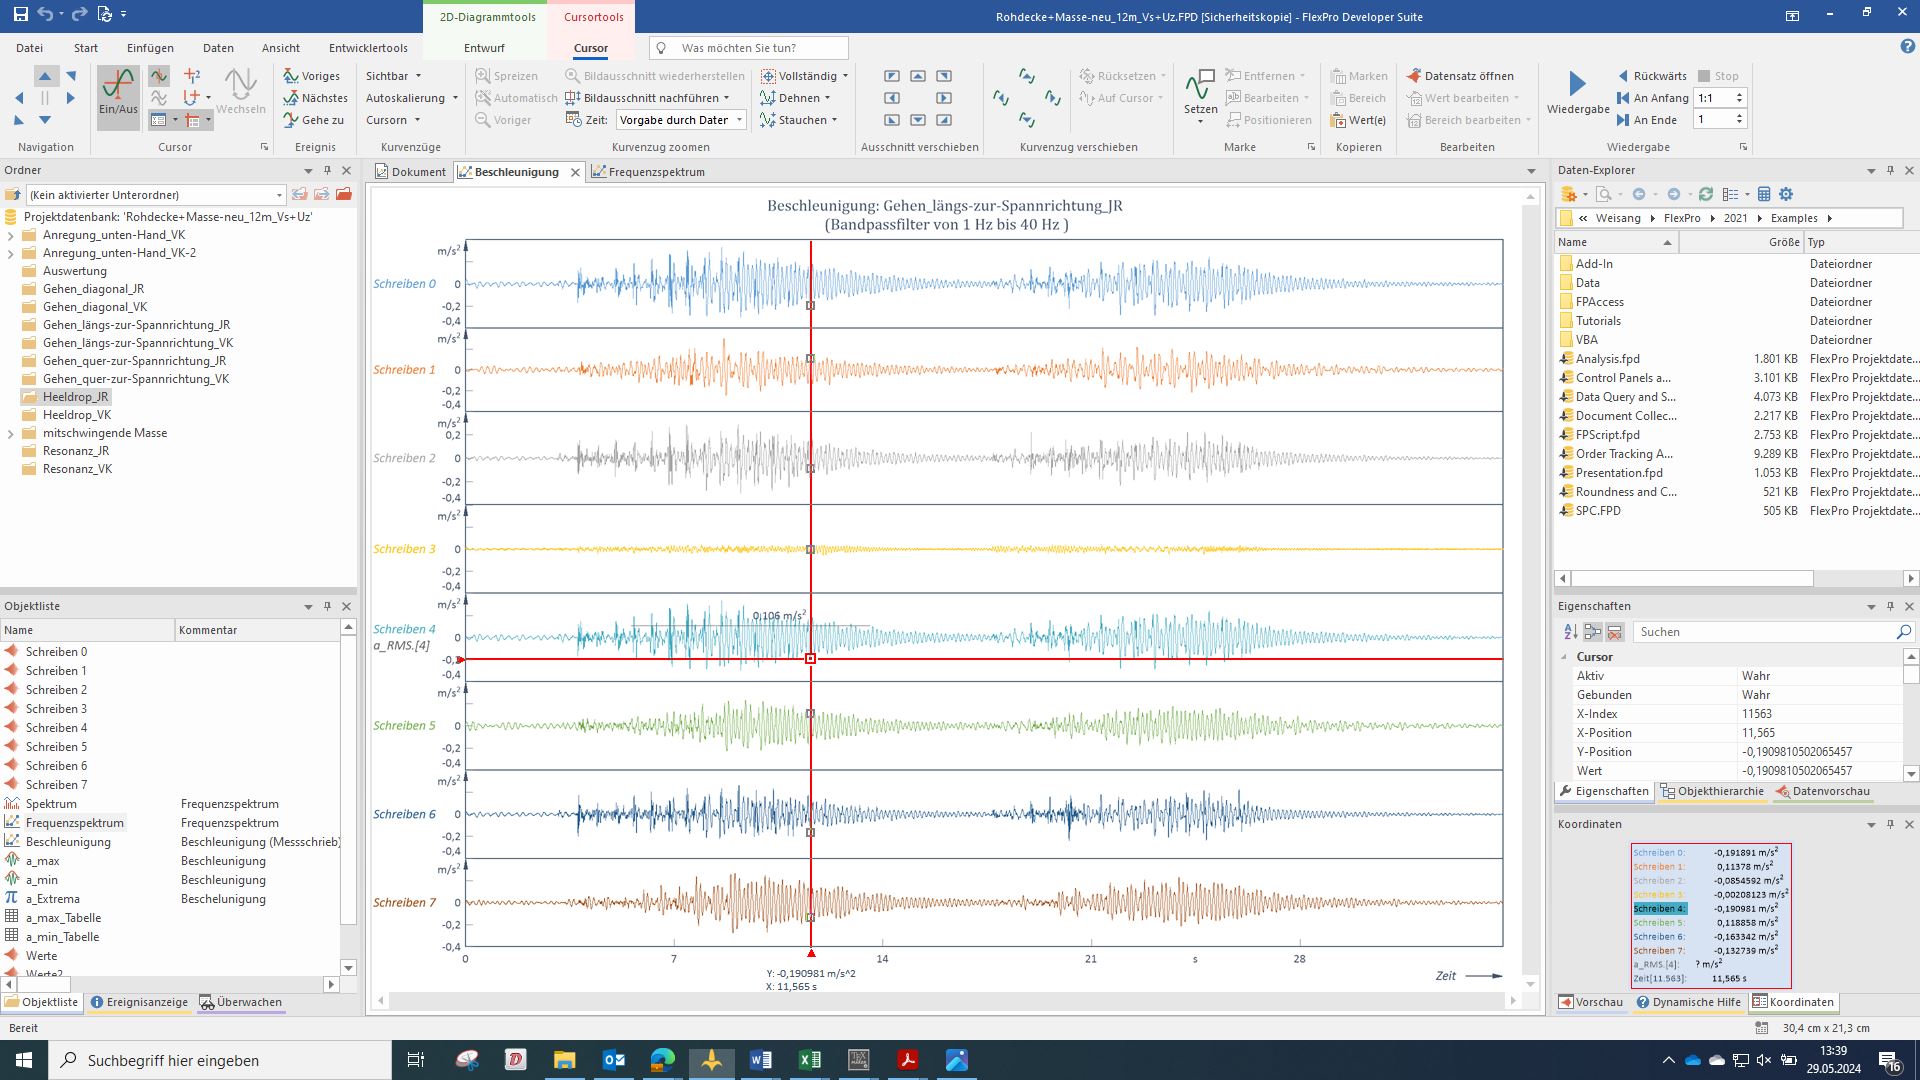Click the Frequenzspektrum object icon
This screenshot has width=1920, height=1080.
12,823
